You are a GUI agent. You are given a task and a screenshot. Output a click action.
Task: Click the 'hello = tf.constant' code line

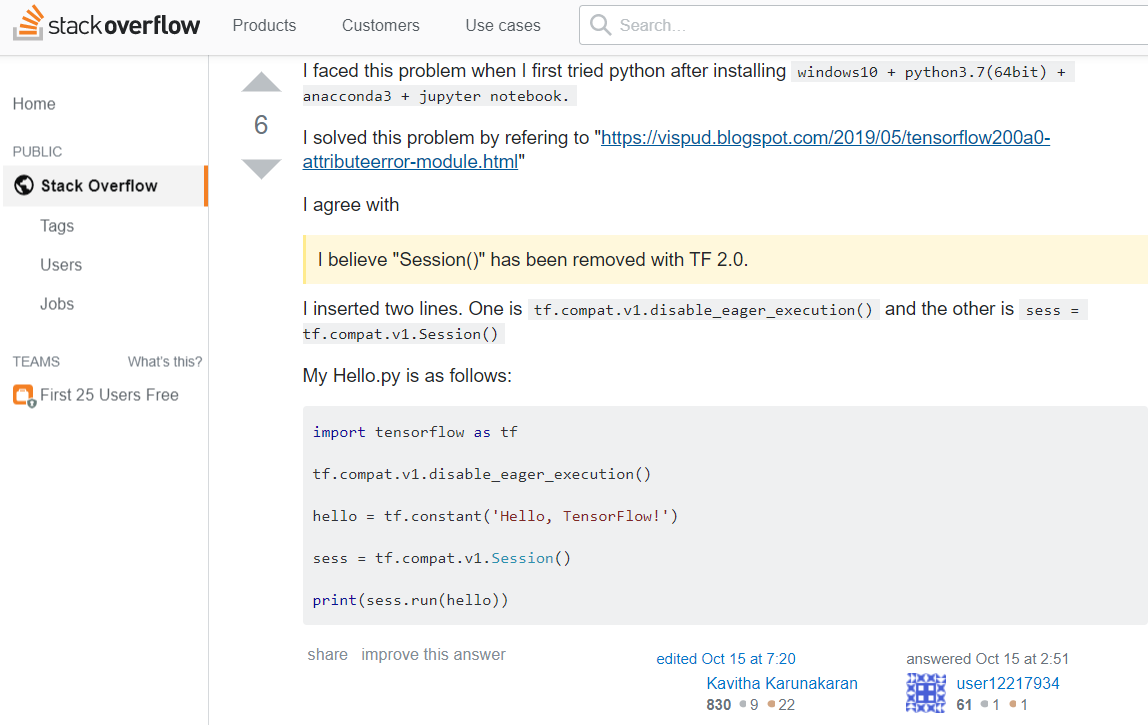pyautogui.click(x=495, y=516)
